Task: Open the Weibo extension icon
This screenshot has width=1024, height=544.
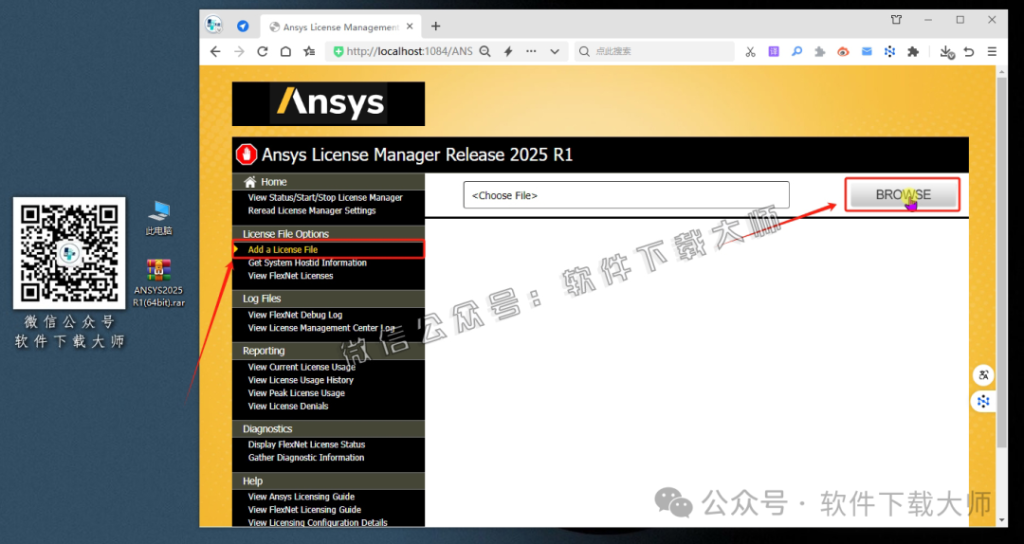Action: (843, 52)
